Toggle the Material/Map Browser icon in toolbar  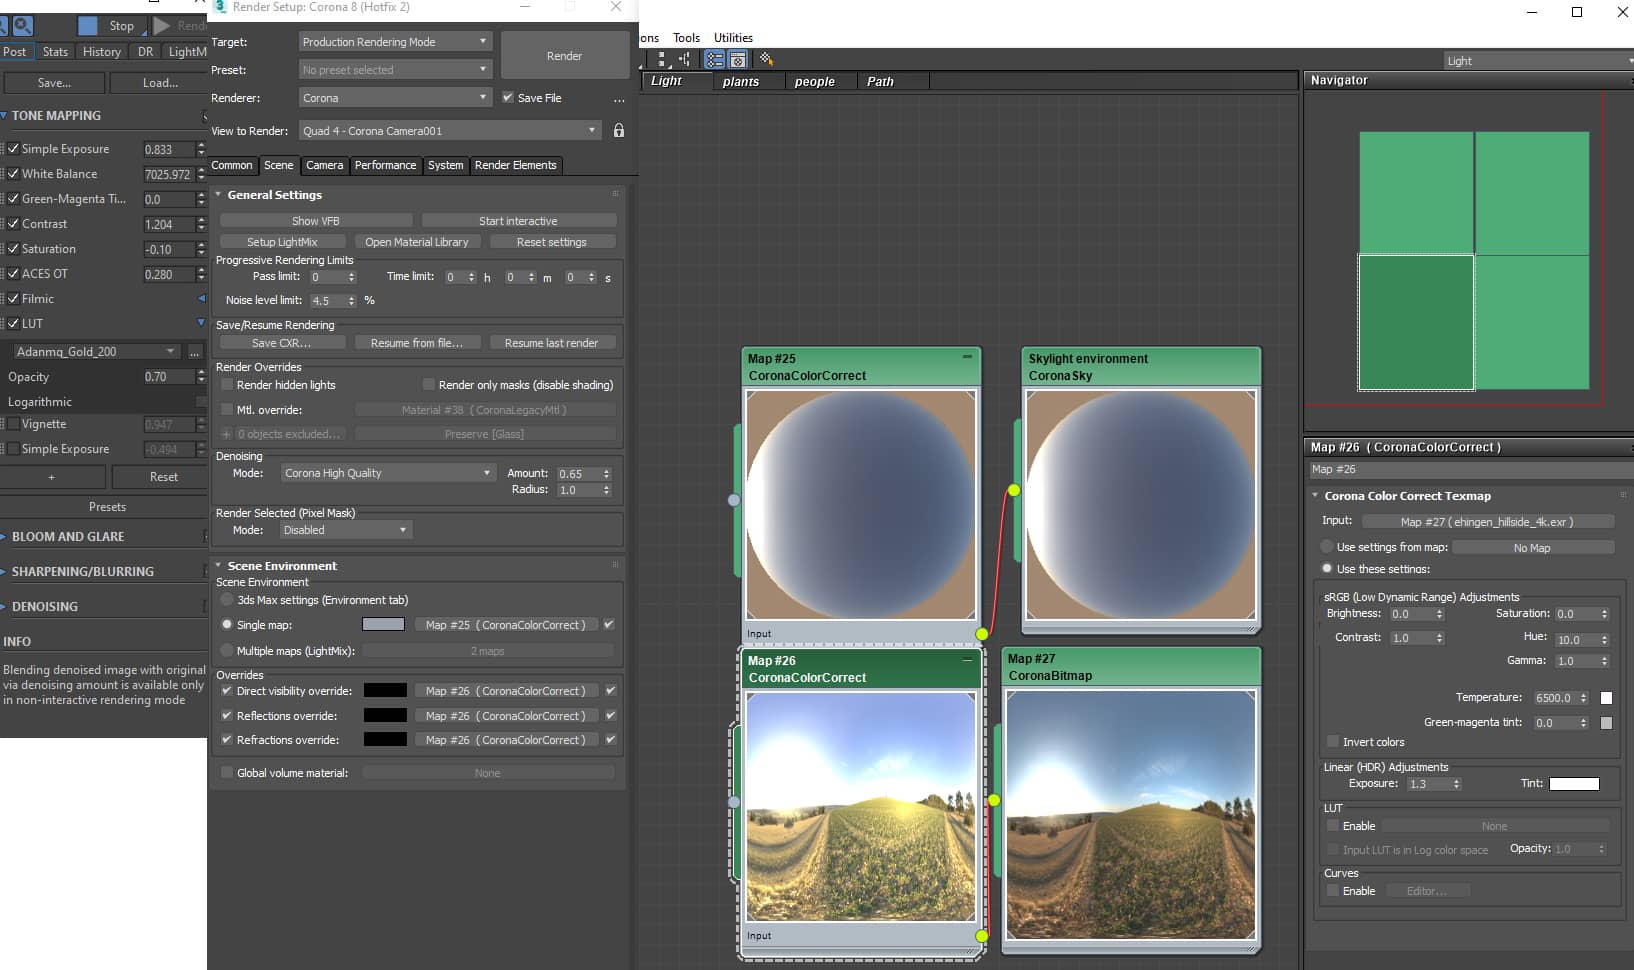point(715,60)
